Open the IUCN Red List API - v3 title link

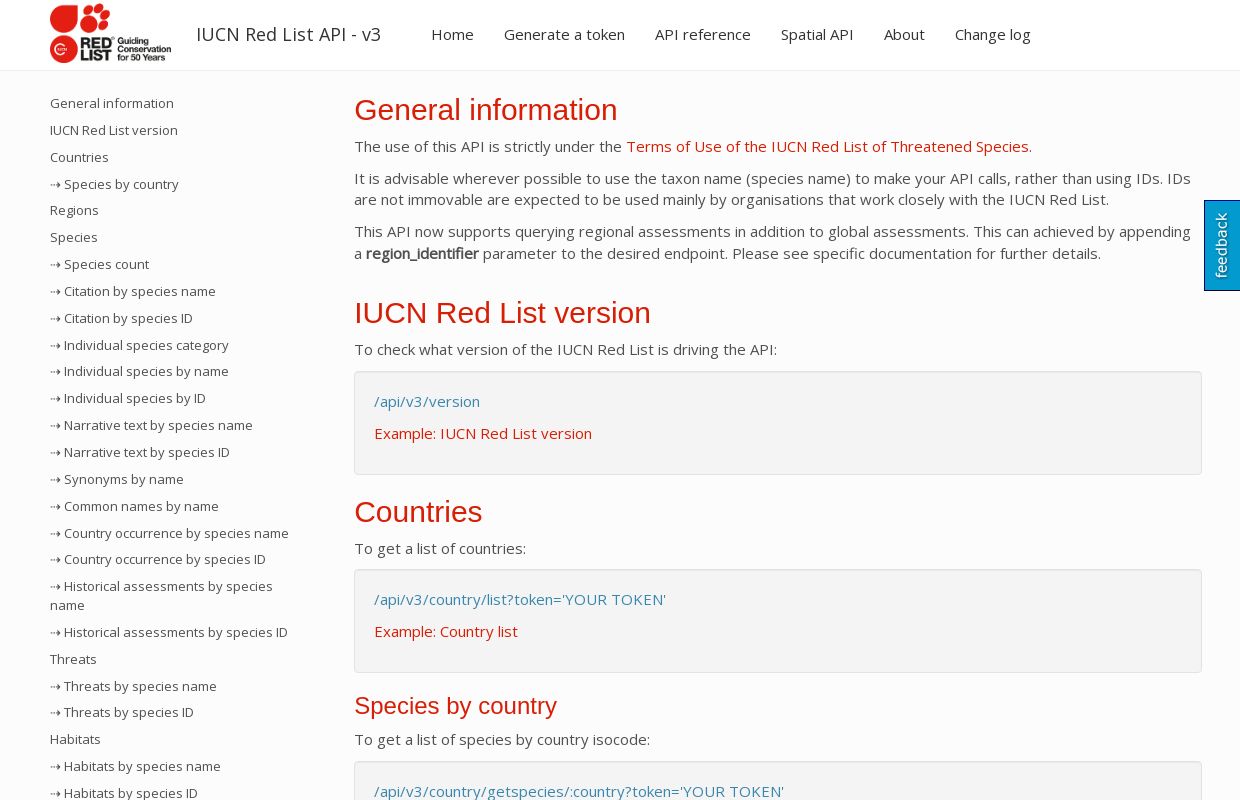pyautogui.click(x=288, y=35)
